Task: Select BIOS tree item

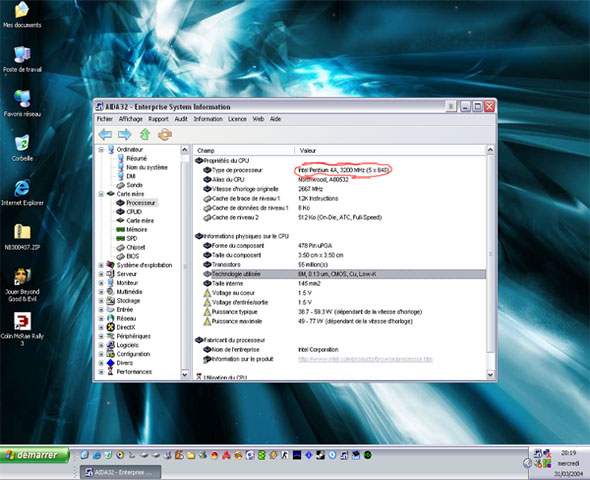Action: (132, 256)
